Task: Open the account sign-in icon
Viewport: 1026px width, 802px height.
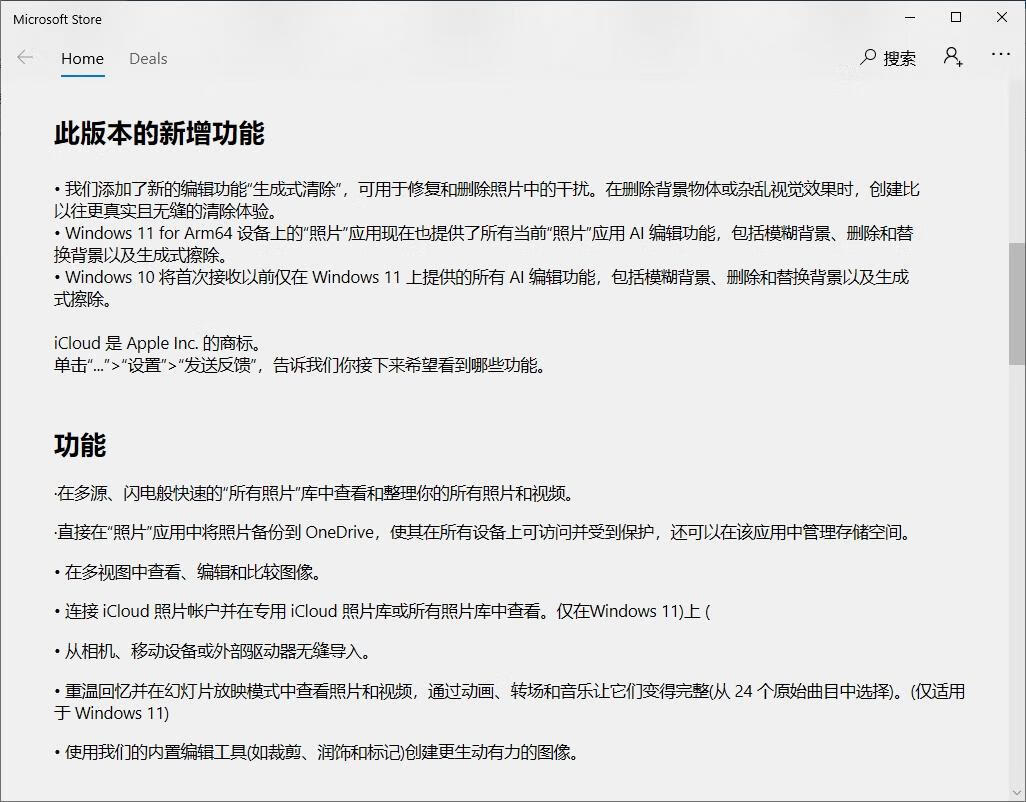Action: tap(953, 57)
